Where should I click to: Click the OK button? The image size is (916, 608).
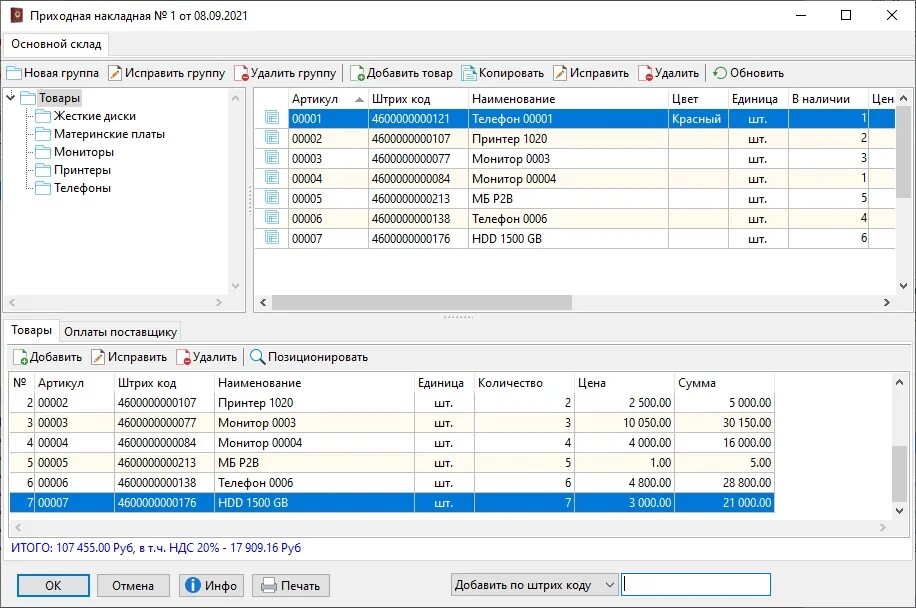53,585
